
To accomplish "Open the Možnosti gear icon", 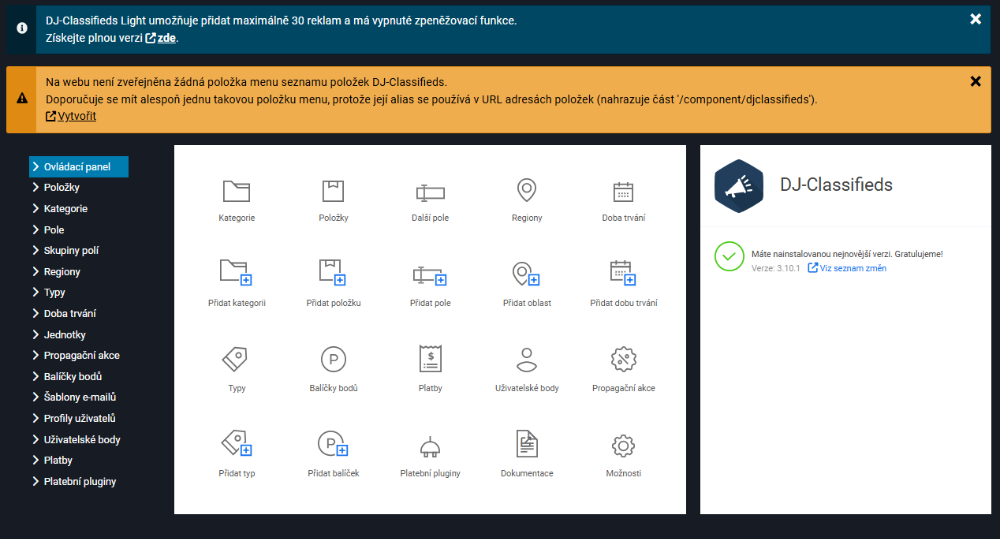I will pyautogui.click(x=623, y=445).
